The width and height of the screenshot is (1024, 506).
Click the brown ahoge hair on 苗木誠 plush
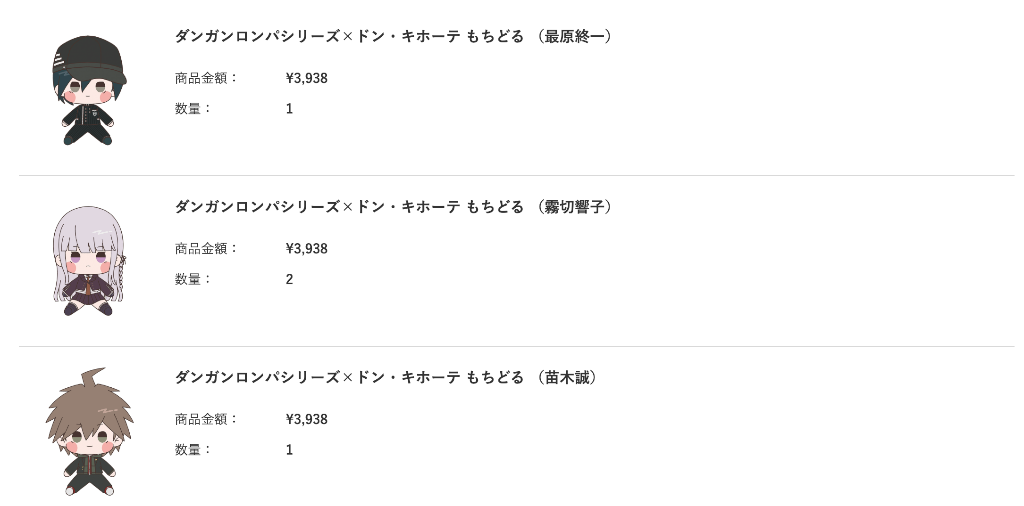(93, 377)
